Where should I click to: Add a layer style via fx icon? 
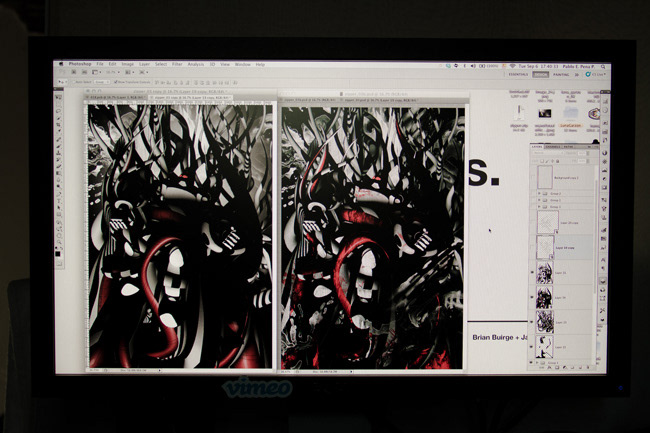click(549, 368)
